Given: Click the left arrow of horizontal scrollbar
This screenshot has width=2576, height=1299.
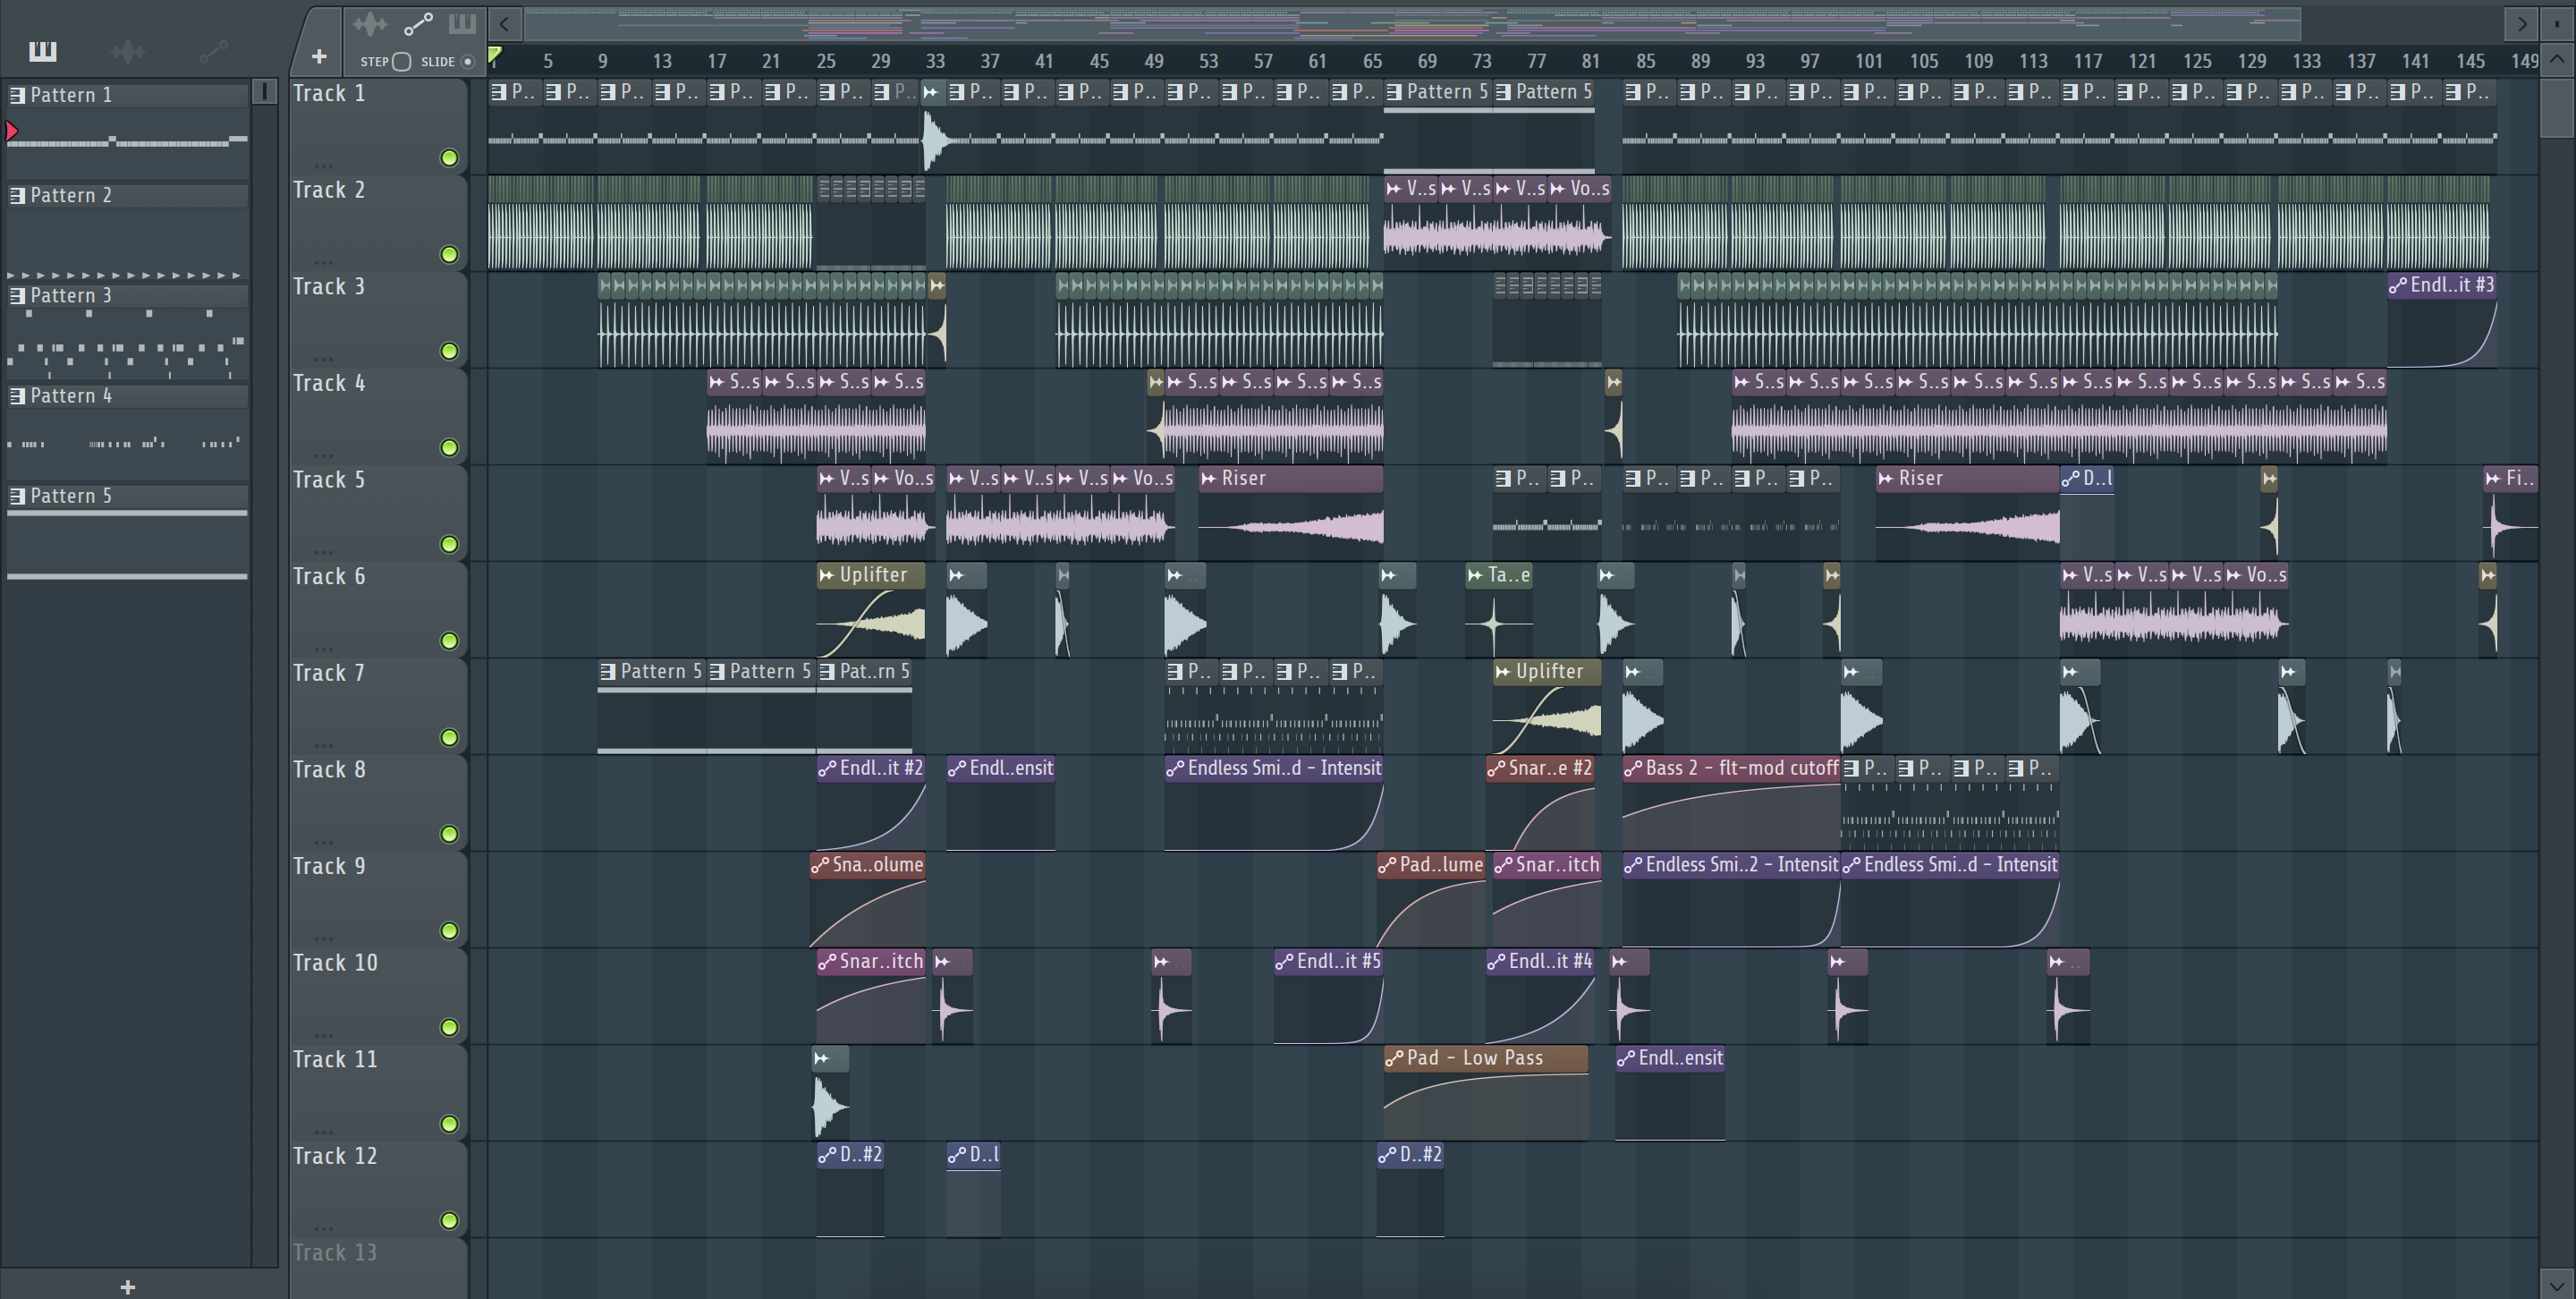Looking at the screenshot, I should [x=505, y=23].
